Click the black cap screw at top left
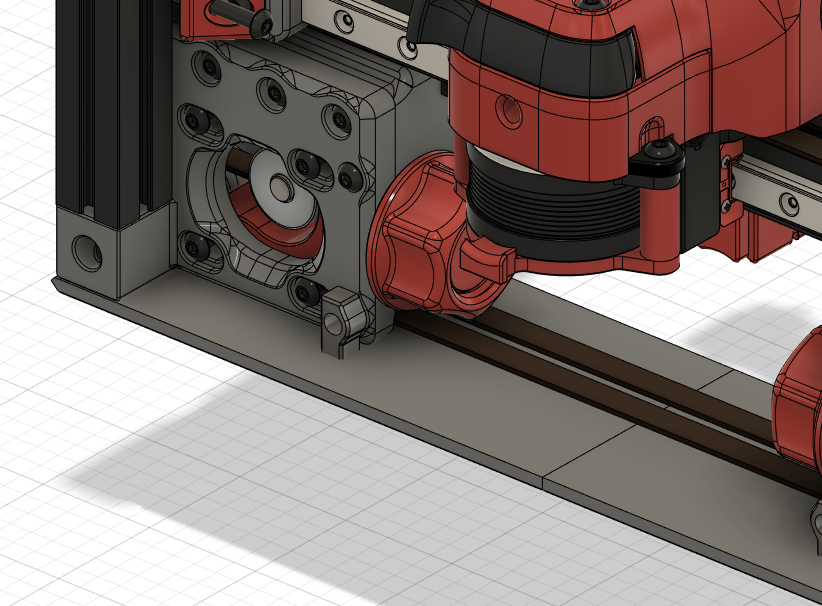Screen dimensions: 822x606 [x=260, y=22]
